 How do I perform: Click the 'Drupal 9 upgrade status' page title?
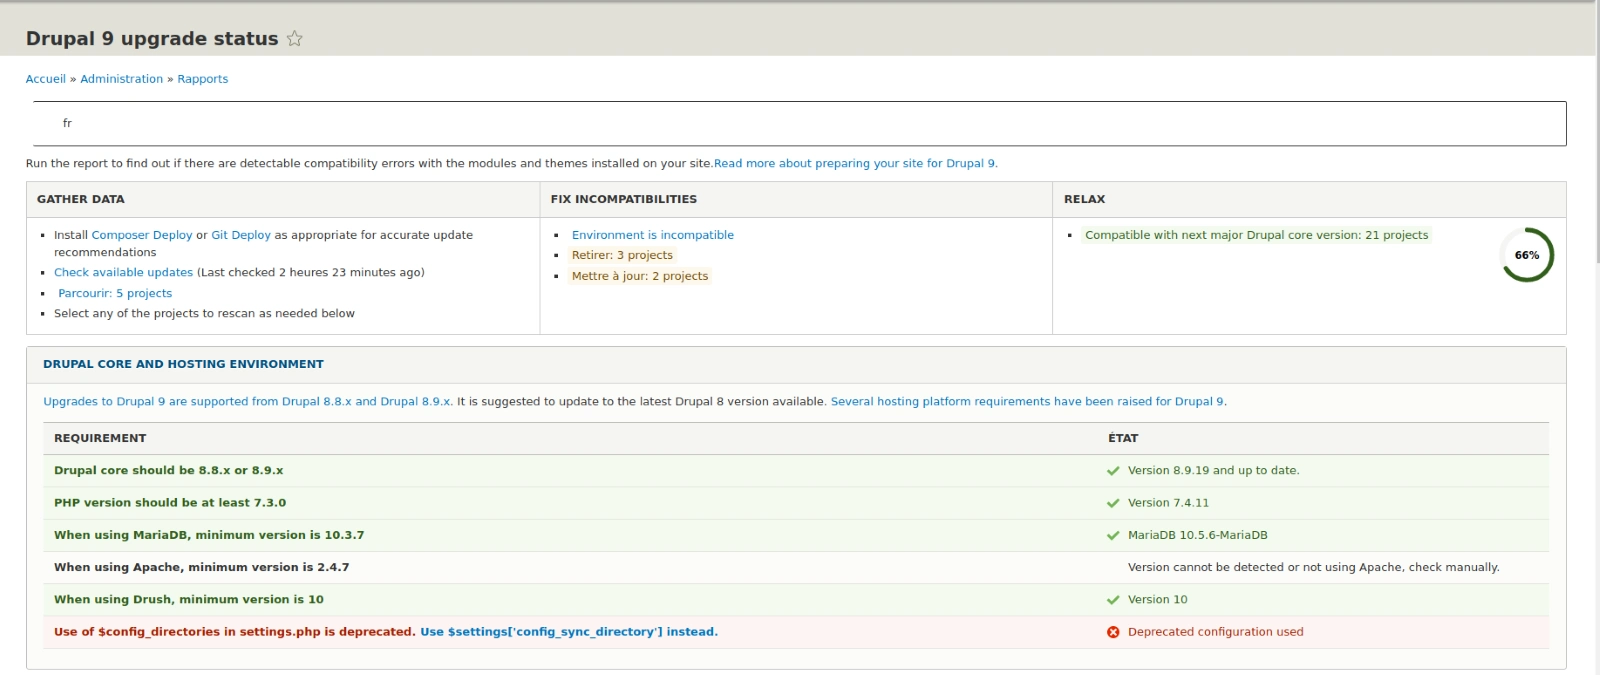(x=152, y=38)
